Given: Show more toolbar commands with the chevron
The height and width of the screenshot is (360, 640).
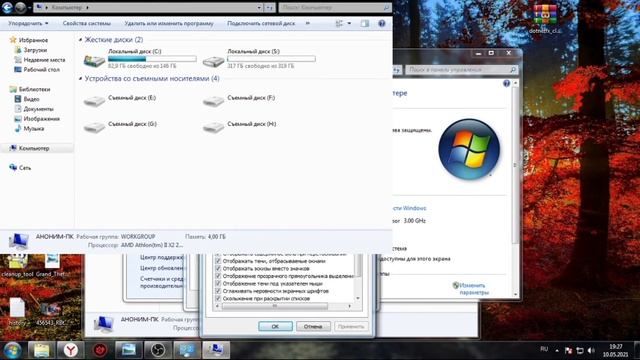Looking at the screenshot, I should [307, 24].
